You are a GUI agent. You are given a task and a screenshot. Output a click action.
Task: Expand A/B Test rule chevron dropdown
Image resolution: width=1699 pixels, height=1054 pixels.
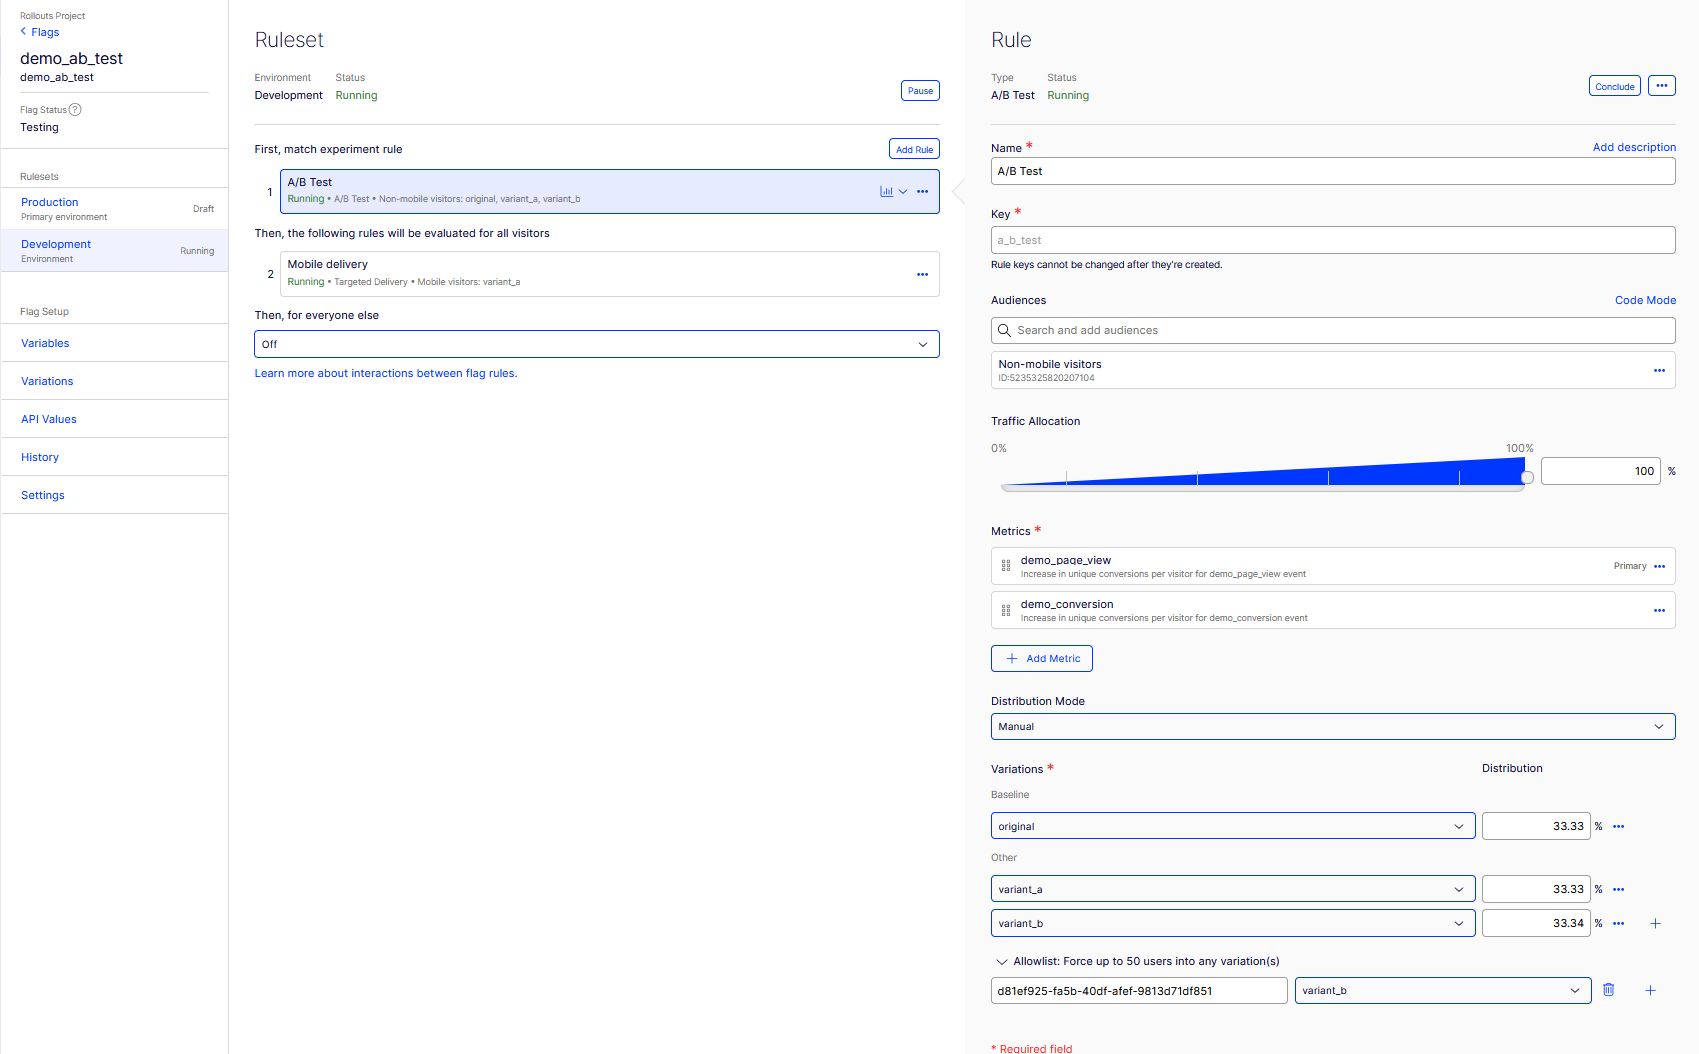click(x=903, y=191)
